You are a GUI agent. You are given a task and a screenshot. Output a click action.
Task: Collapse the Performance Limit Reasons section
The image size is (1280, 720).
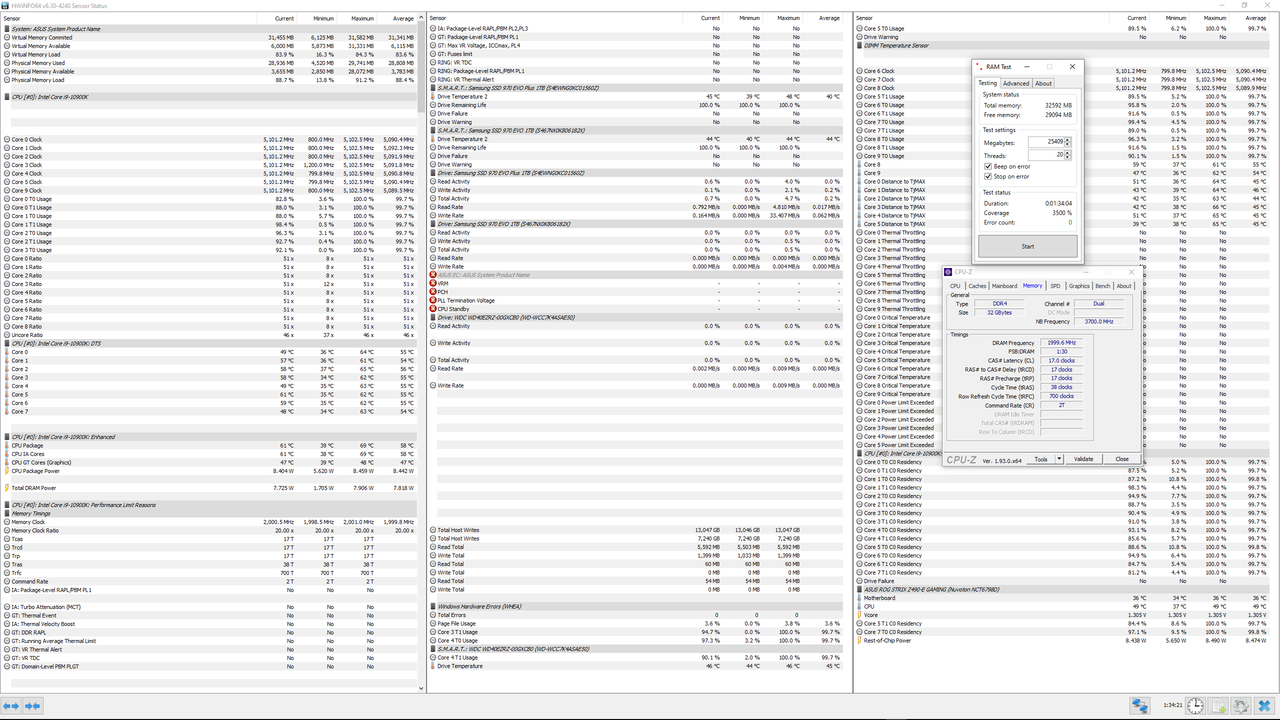click(x=7, y=503)
